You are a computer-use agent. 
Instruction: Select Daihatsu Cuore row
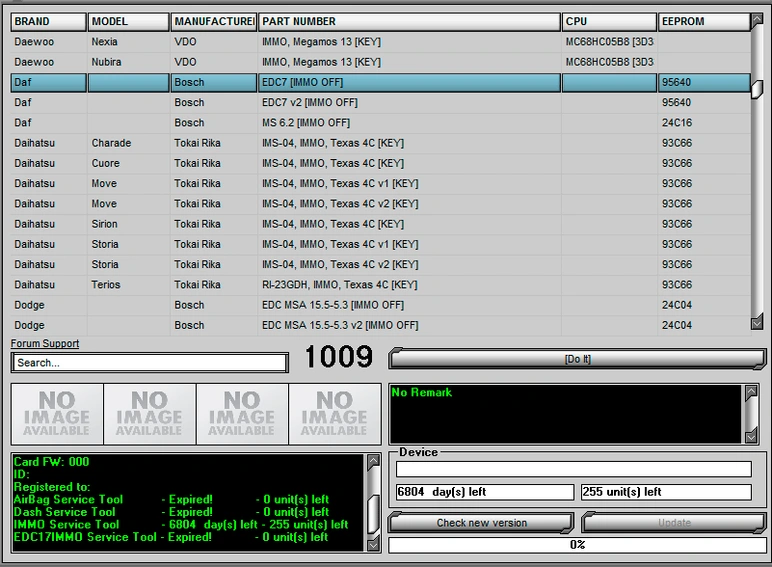pos(381,163)
